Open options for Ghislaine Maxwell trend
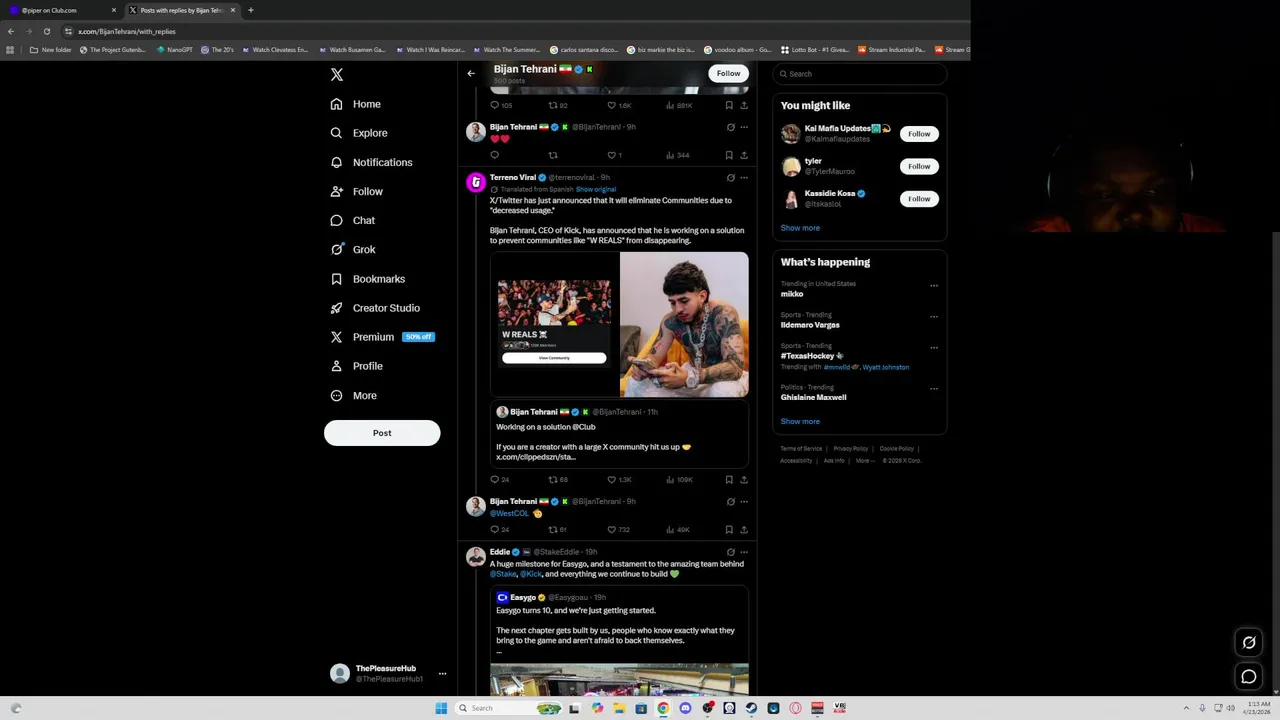This screenshot has width=1280, height=720. pos(934,389)
